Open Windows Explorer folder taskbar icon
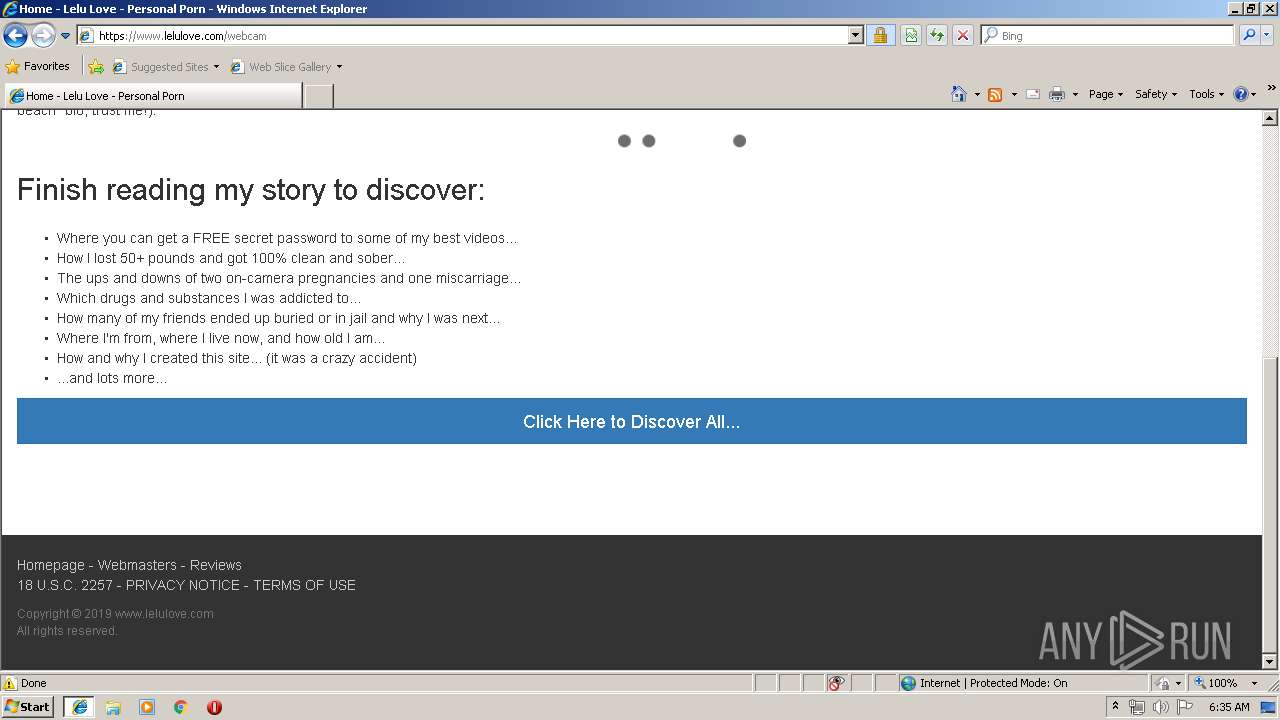1280x720 pixels. [113, 707]
